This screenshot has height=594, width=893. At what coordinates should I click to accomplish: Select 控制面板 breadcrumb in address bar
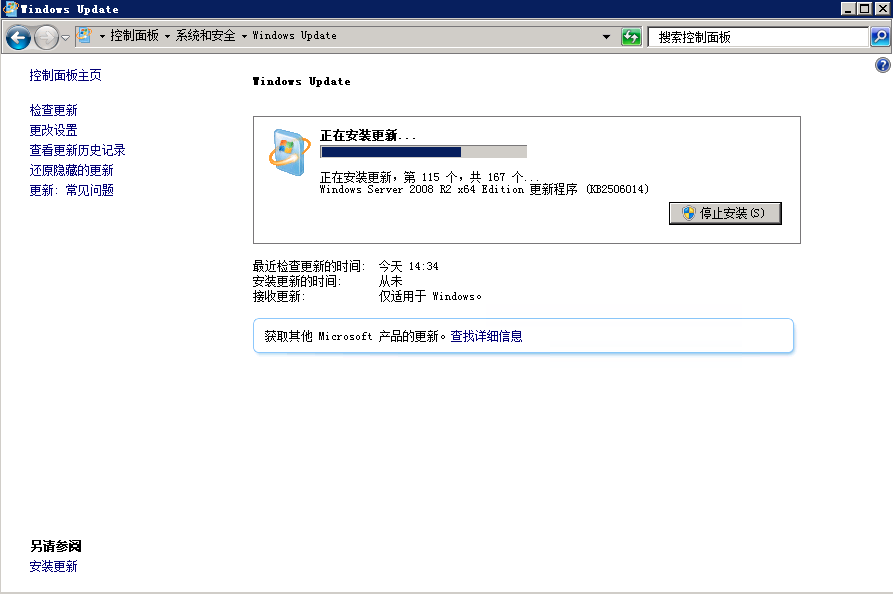pos(134,35)
